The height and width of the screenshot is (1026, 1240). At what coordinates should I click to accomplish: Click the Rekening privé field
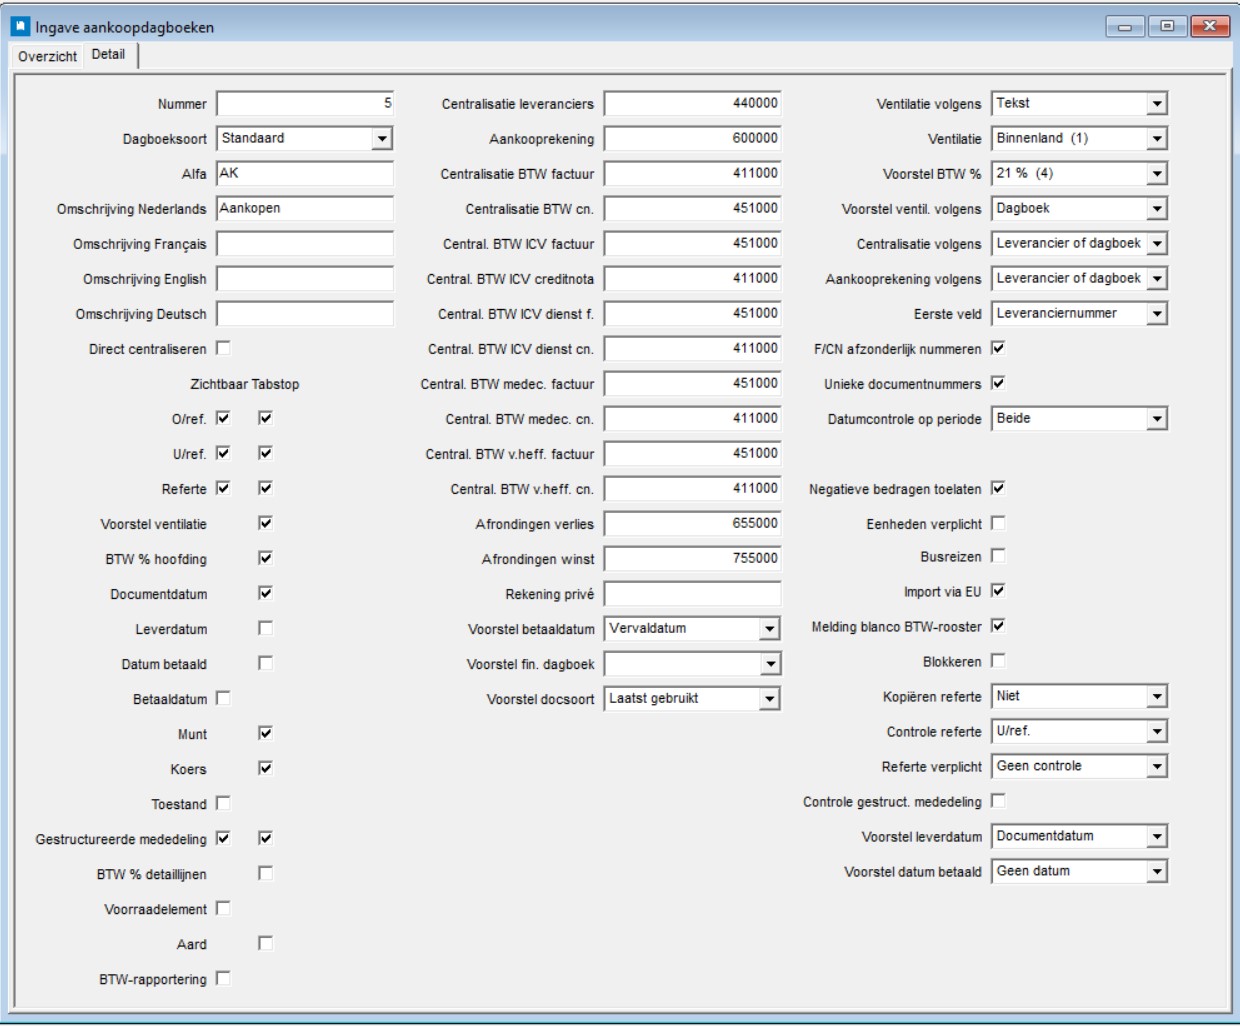point(692,594)
